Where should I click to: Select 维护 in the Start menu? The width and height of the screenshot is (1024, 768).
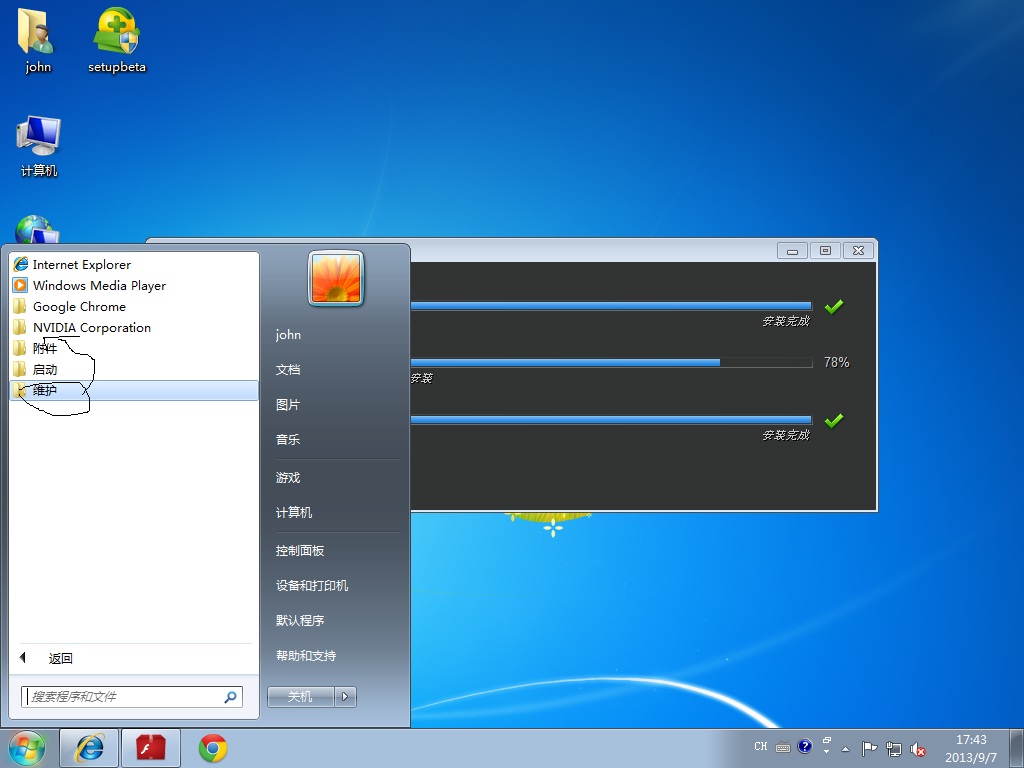pyautogui.click(x=46, y=391)
